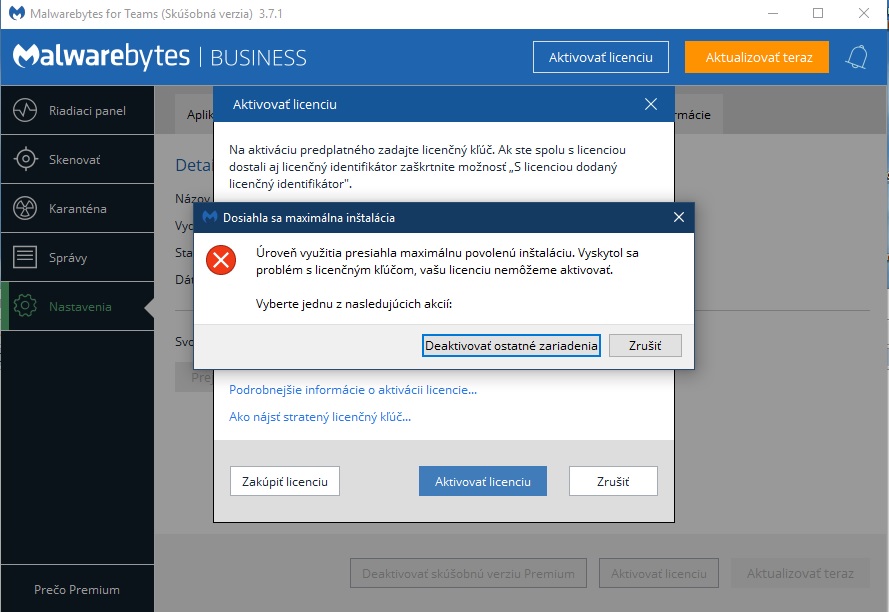889x612 pixels.
Task: Click Aktivovať licenciu in the header
Action: click(600, 57)
